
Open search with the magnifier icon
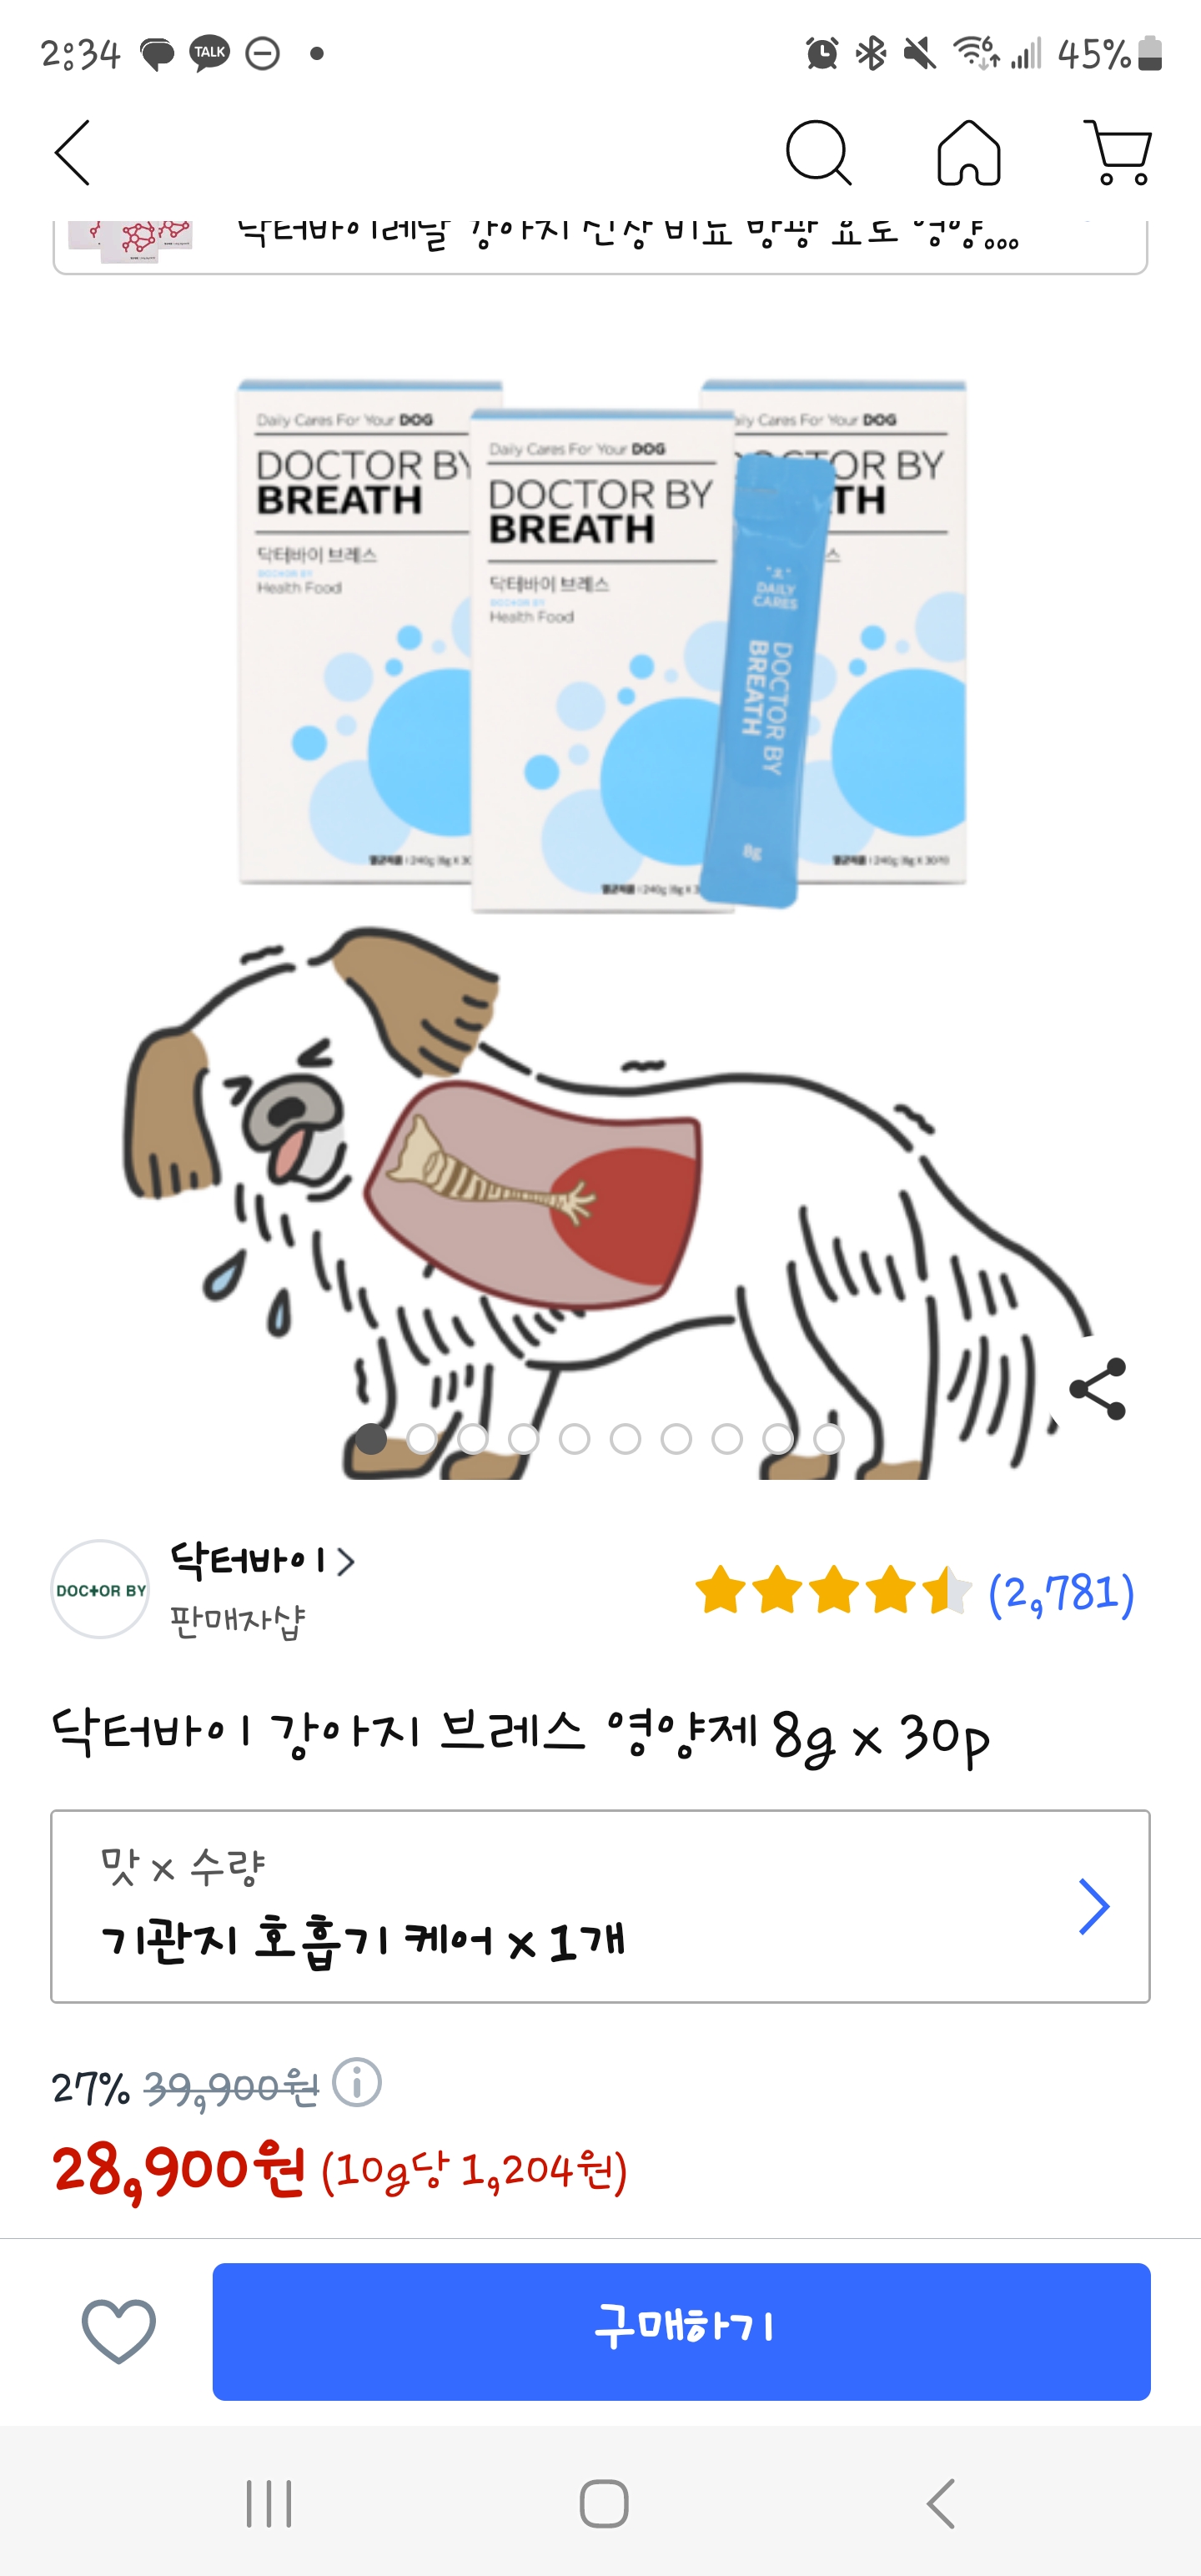tap(818, 153)
